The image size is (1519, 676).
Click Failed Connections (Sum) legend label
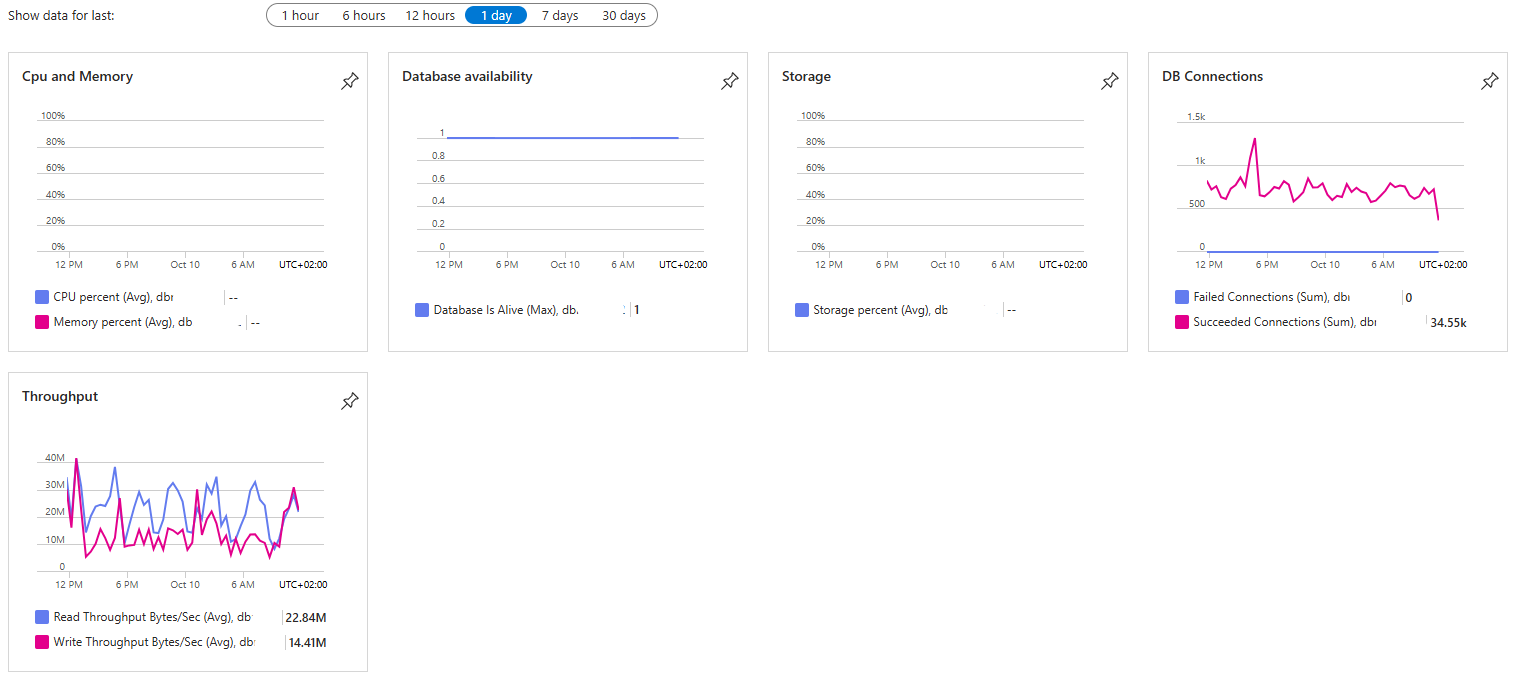coord(1272,297)
